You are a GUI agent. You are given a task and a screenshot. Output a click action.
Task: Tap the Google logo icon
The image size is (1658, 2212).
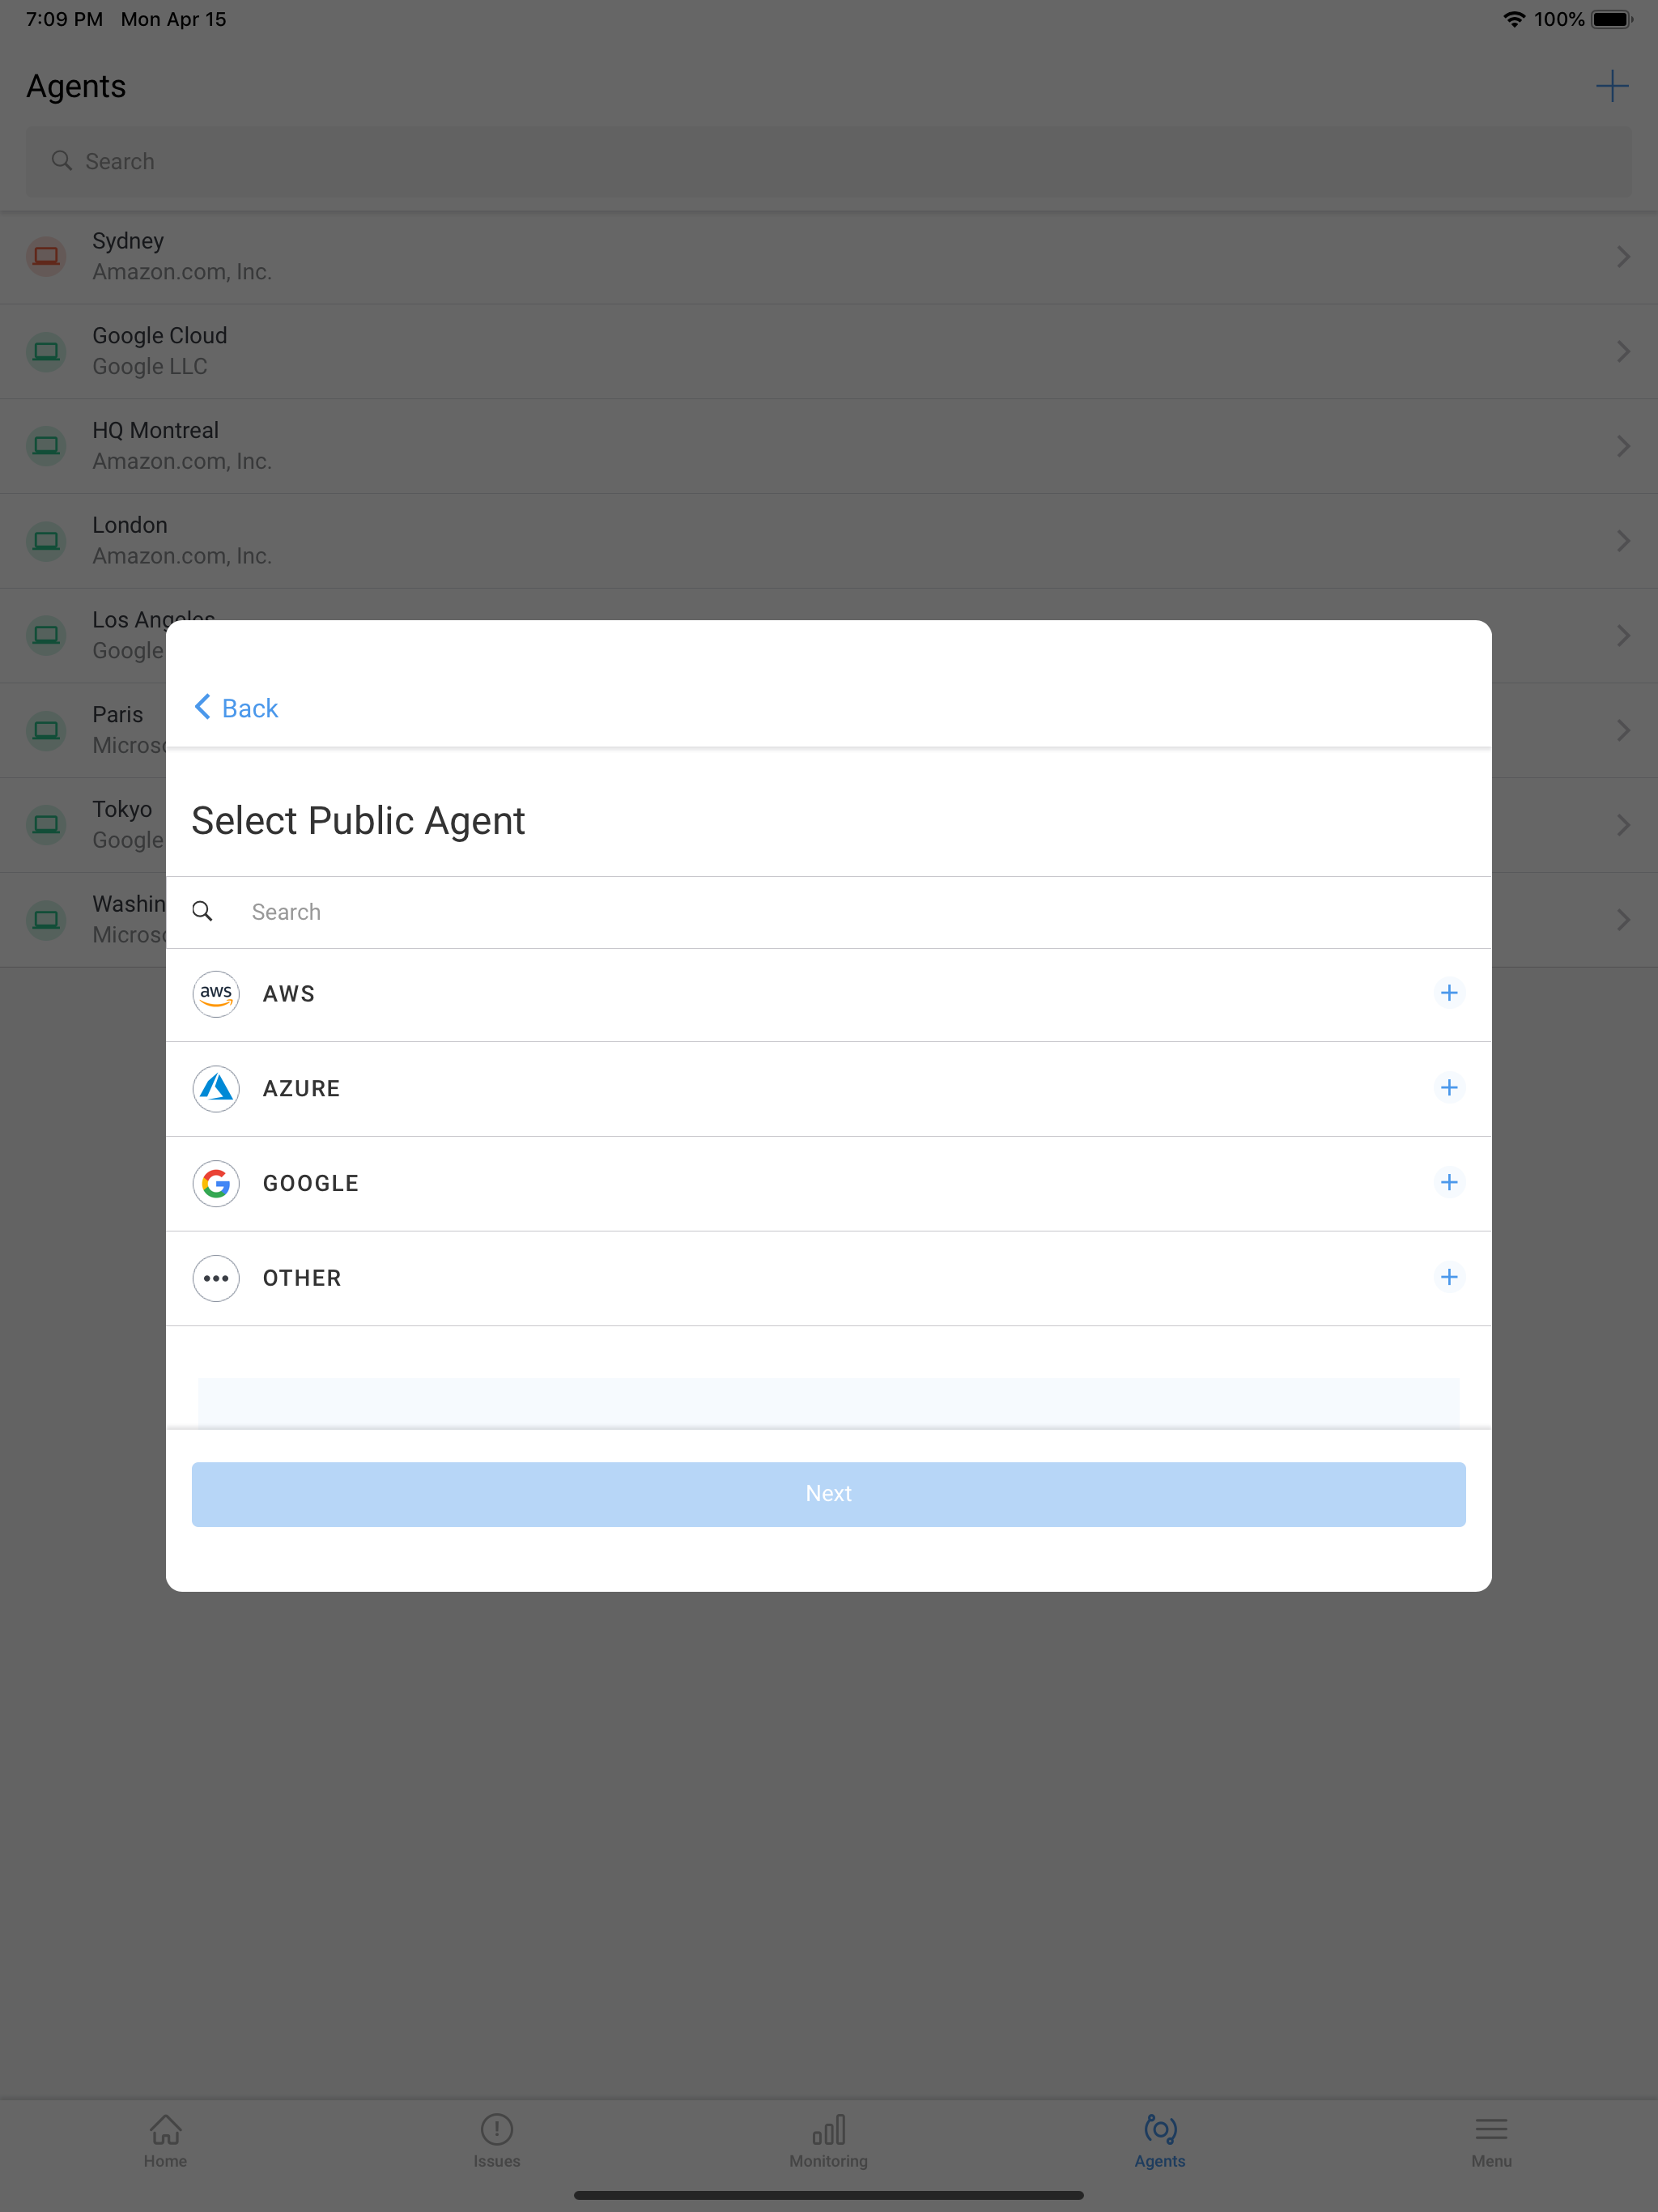tap(215, 1184)
